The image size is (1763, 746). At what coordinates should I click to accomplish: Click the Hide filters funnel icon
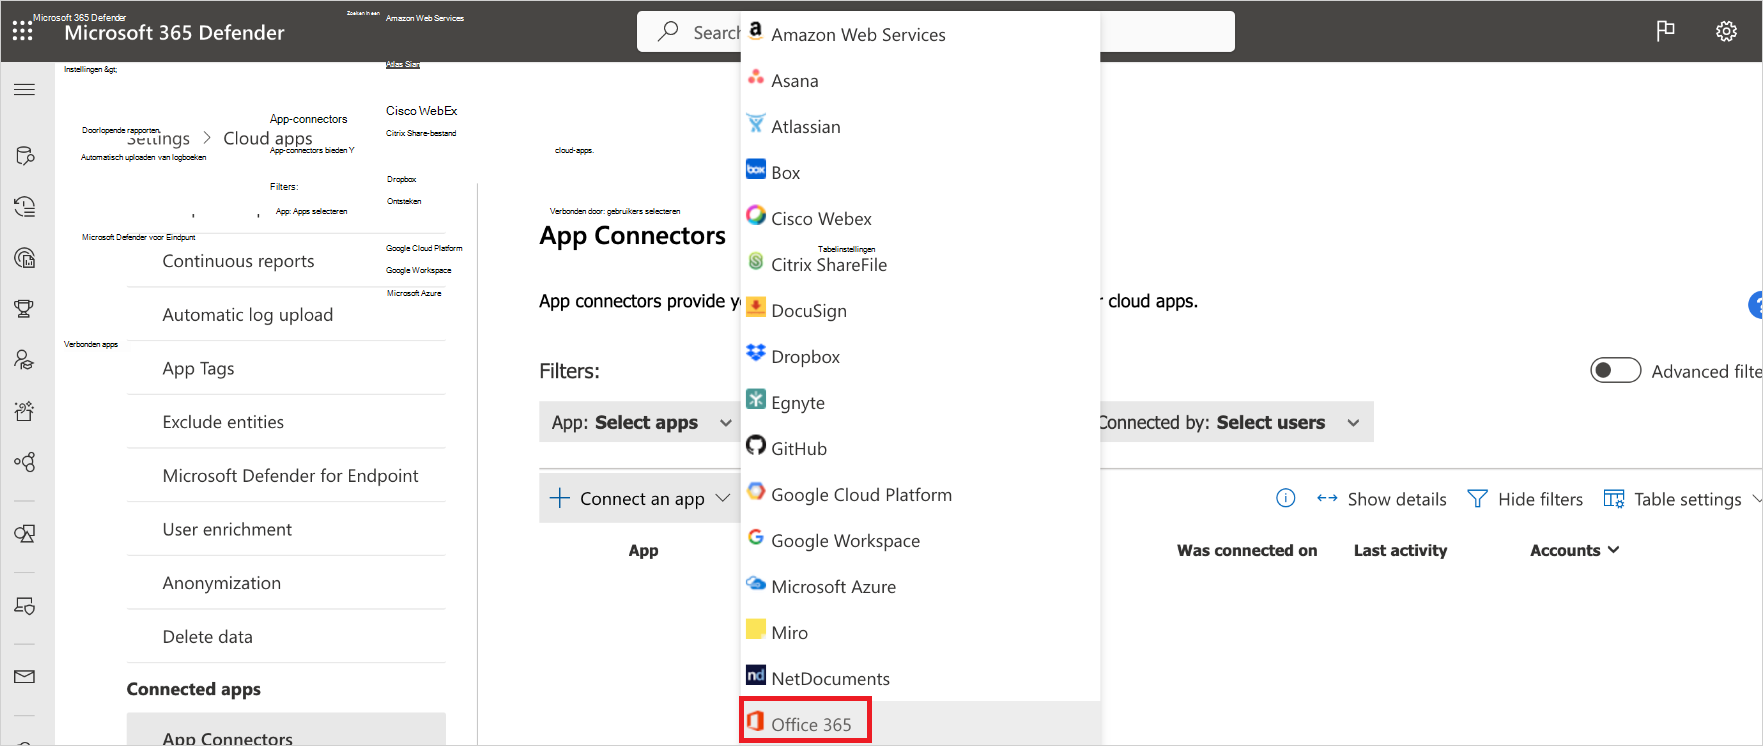[x=1477, y=498]
